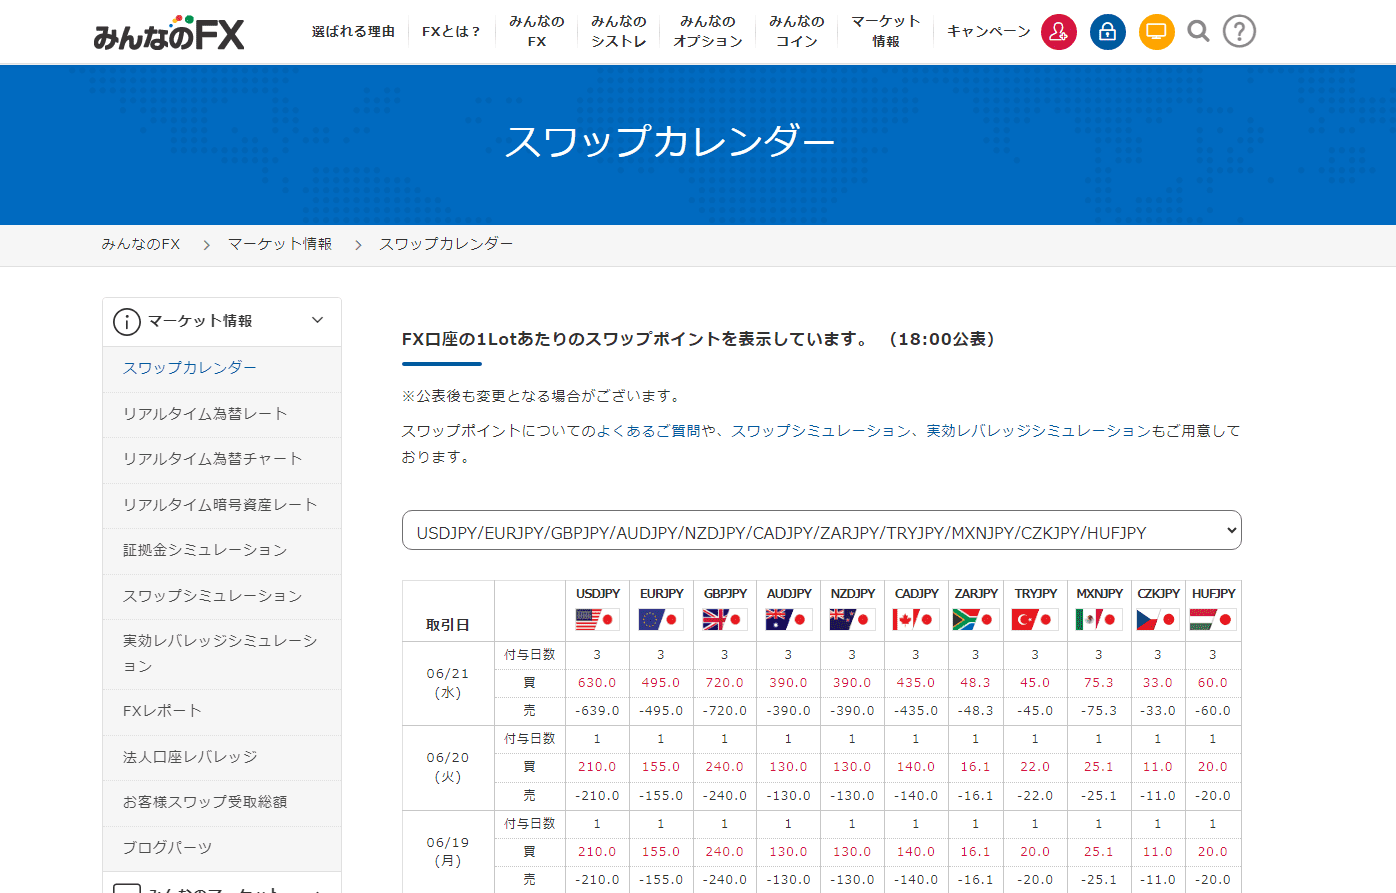Select ブログパーツ in the sidebar

222,848
